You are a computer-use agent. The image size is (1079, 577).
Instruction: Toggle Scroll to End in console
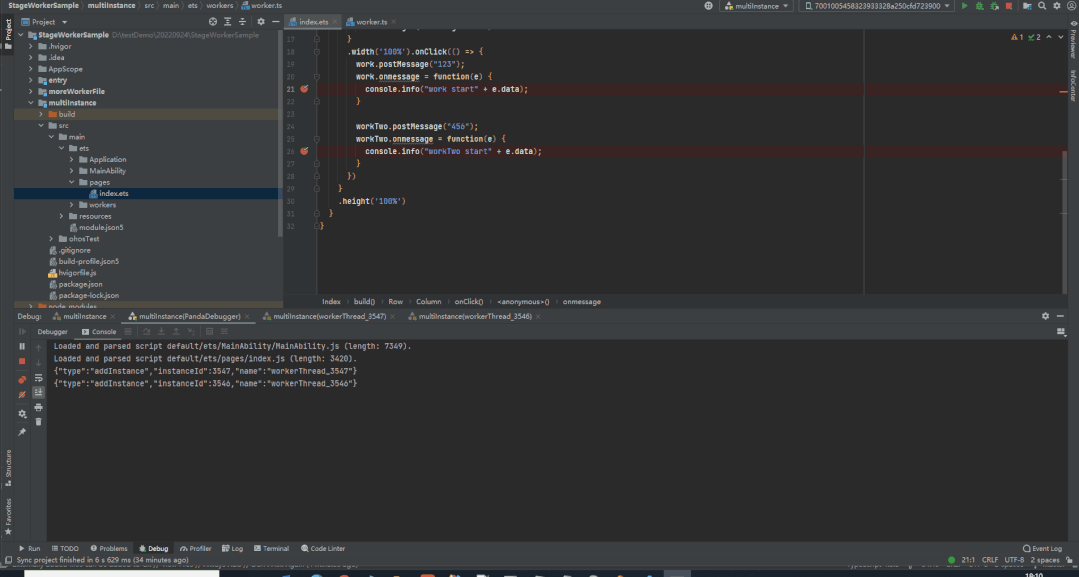click(39, 392)
